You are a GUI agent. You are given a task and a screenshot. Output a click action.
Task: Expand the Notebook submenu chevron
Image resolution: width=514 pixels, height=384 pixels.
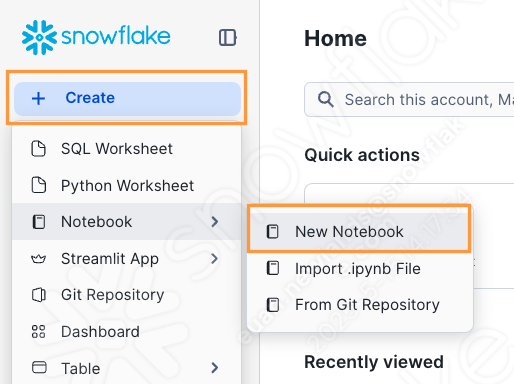[x=215, y=222]
